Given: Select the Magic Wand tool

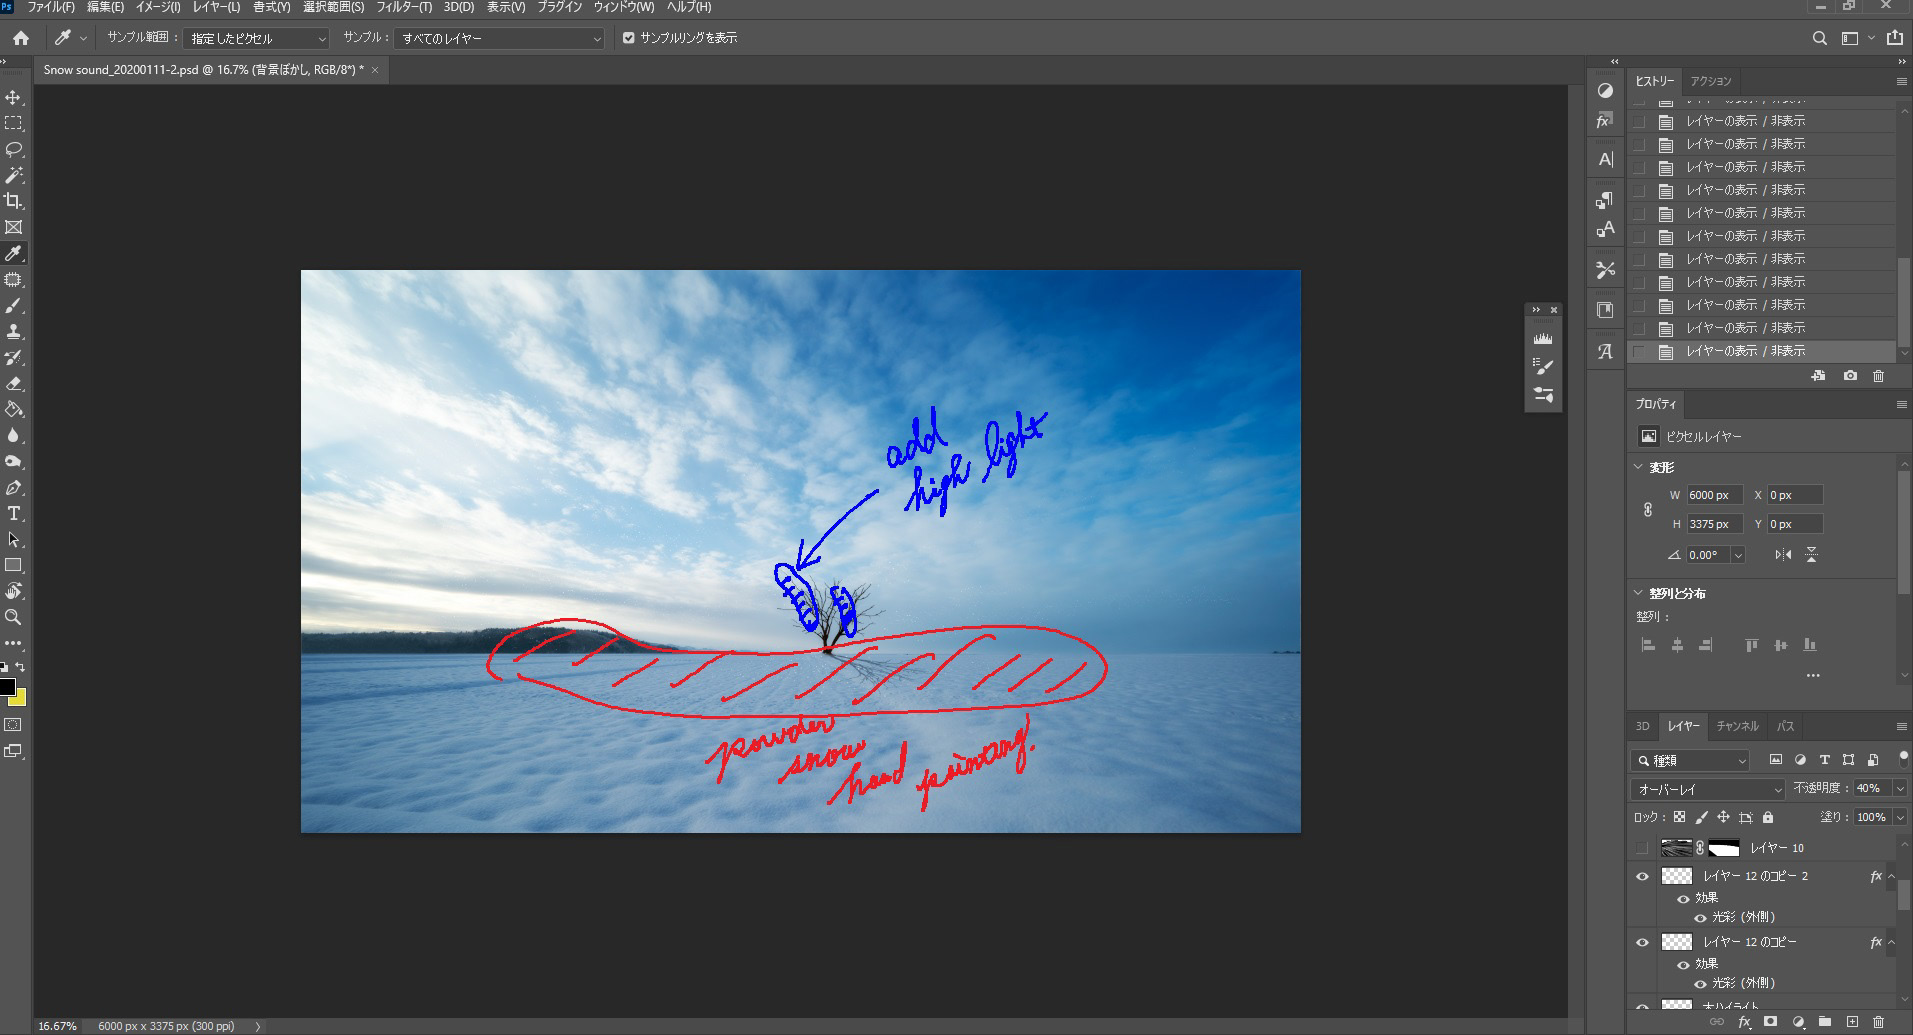Looking at the screenshot, I should (x=14, y=176).
